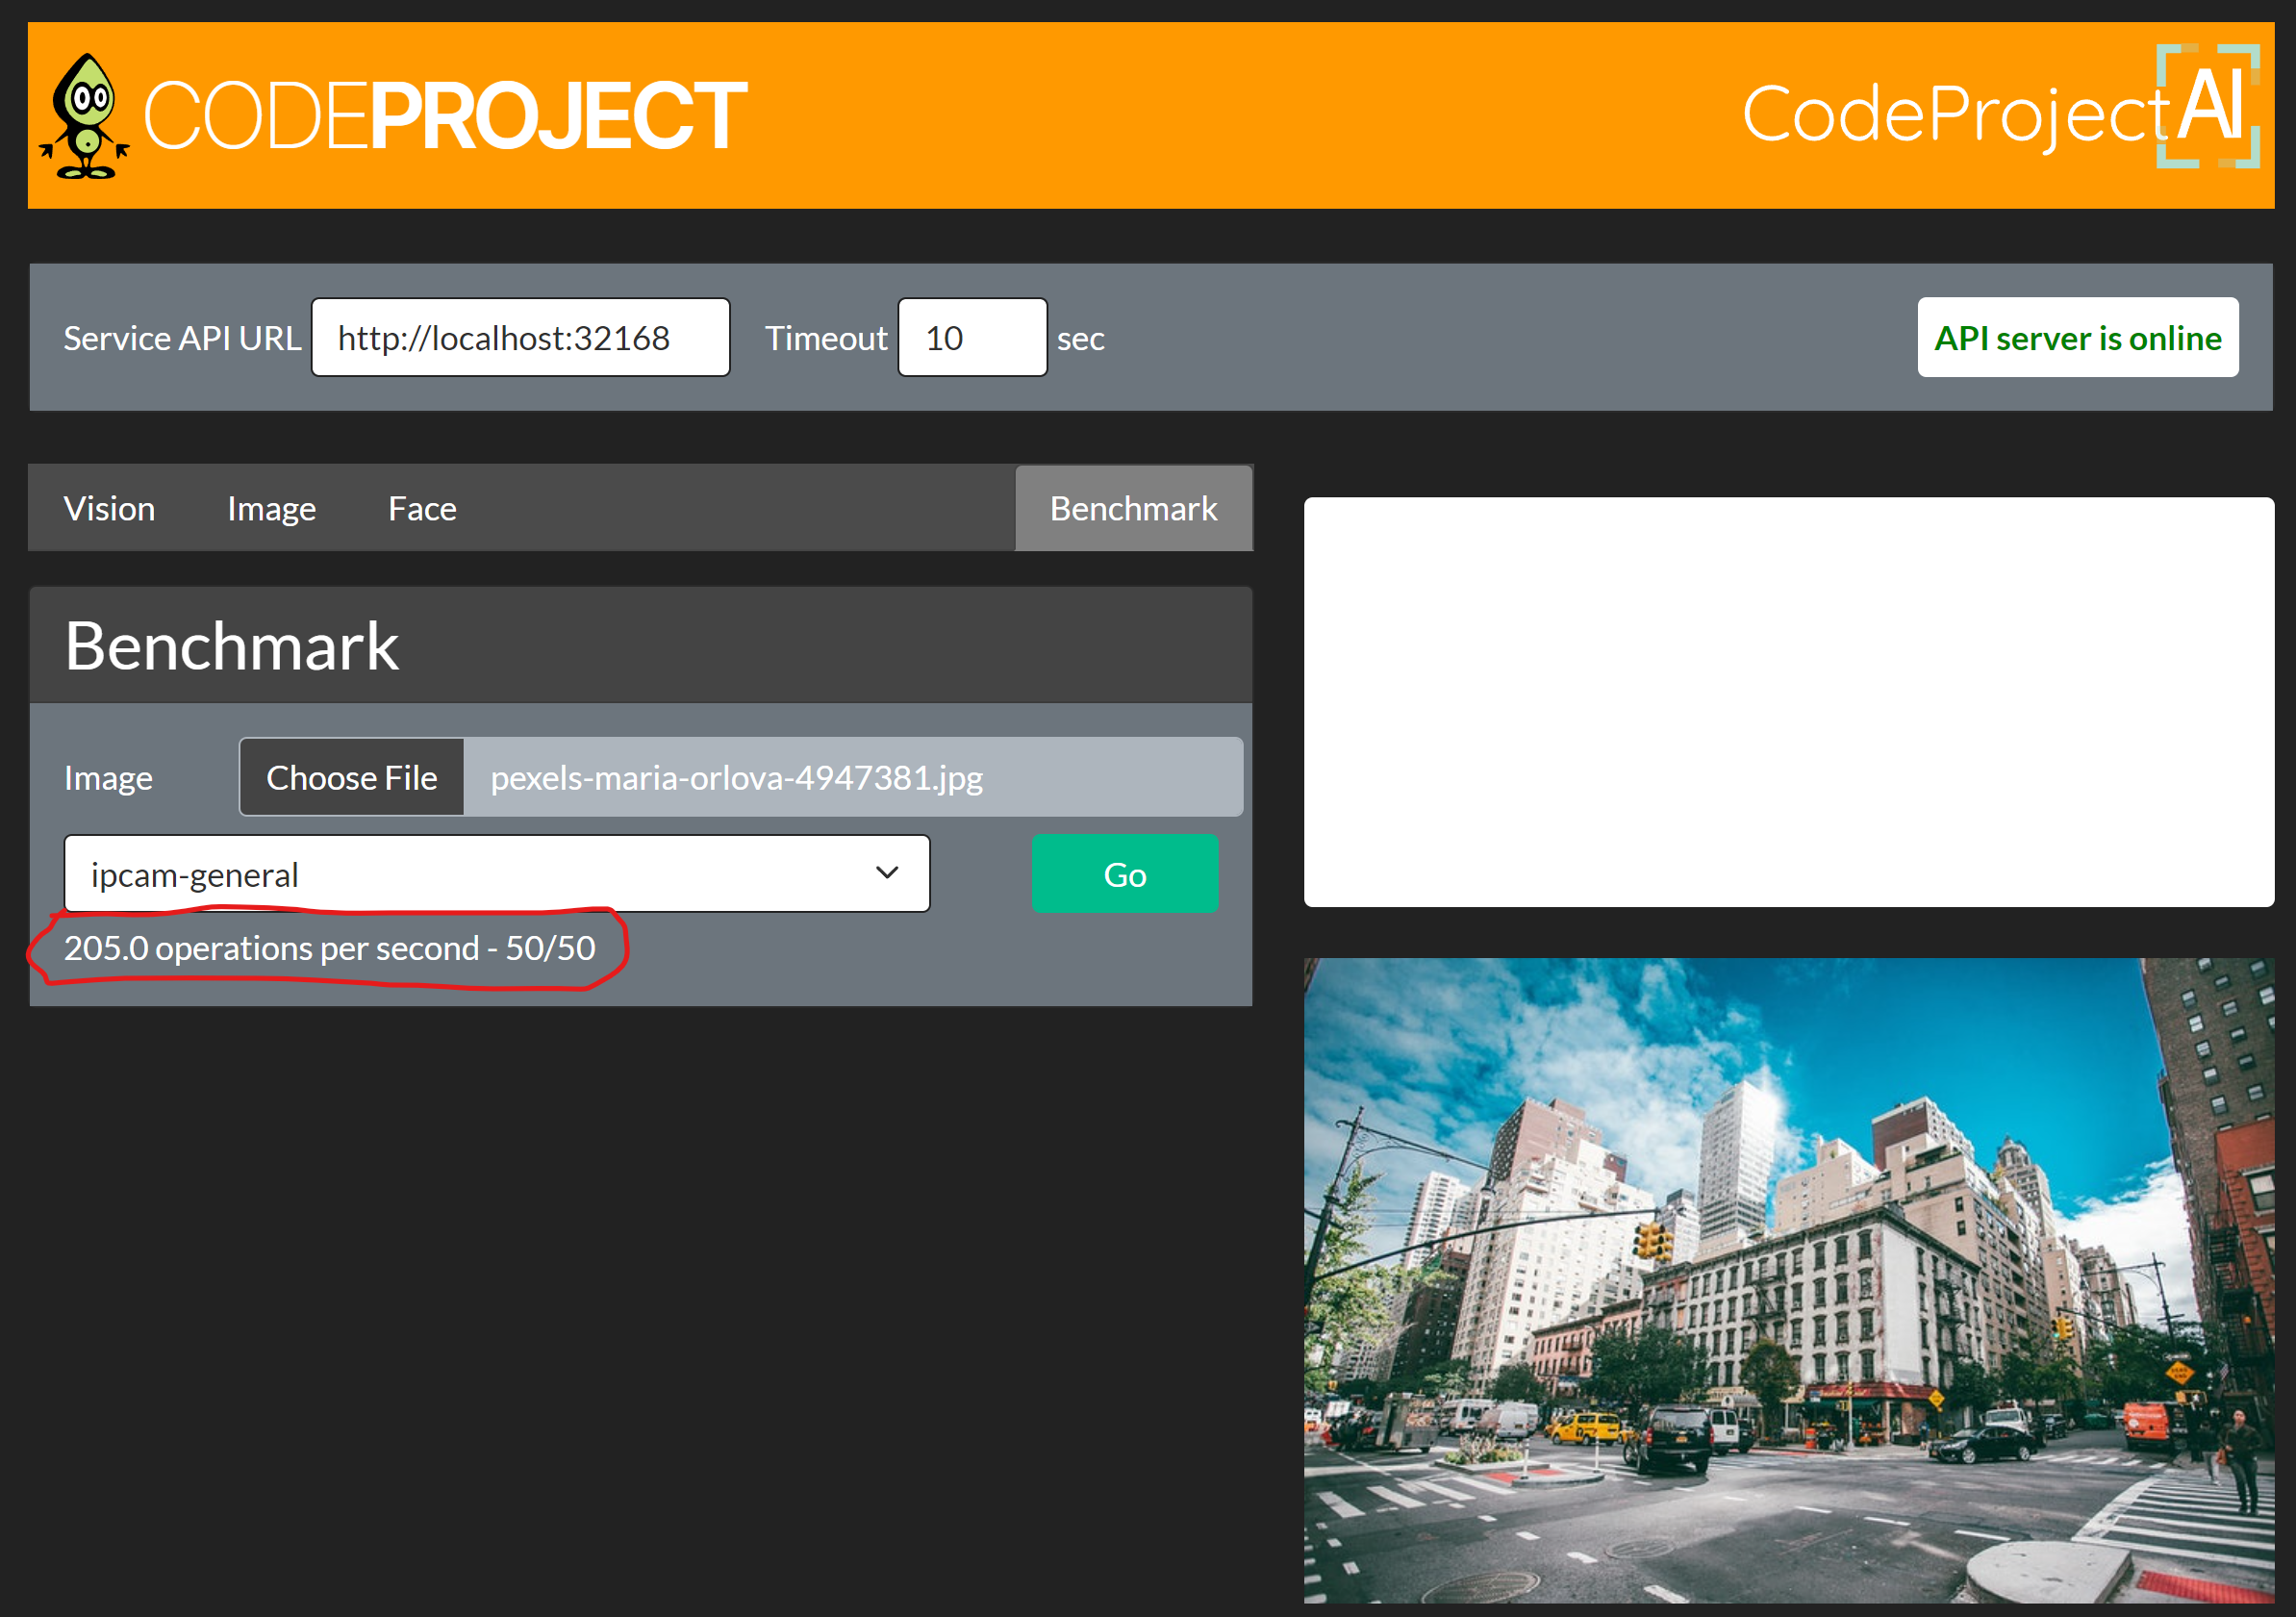The width and height of the screenshot is (2296, 1617).
Task: Click the Benchmark panel heading
Action: click(x=232, y=645)
